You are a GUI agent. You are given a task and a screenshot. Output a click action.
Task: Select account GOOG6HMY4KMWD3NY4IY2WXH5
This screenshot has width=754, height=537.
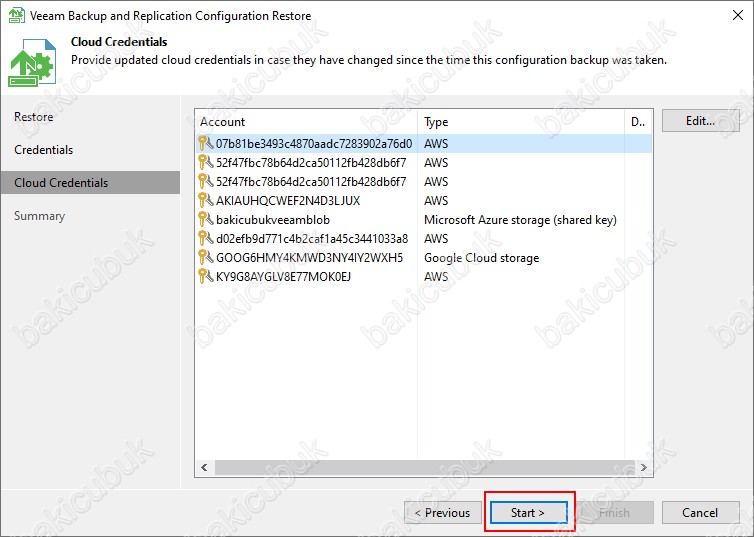424,257
